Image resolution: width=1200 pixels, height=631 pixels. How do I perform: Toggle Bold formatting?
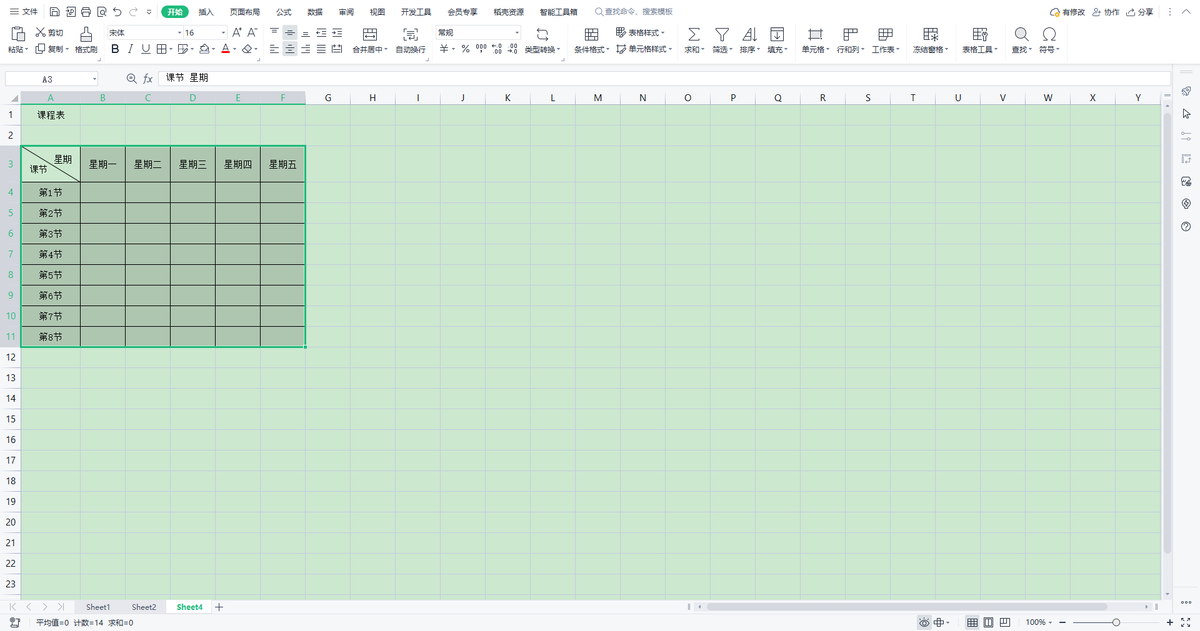click(x=115, y=49)
